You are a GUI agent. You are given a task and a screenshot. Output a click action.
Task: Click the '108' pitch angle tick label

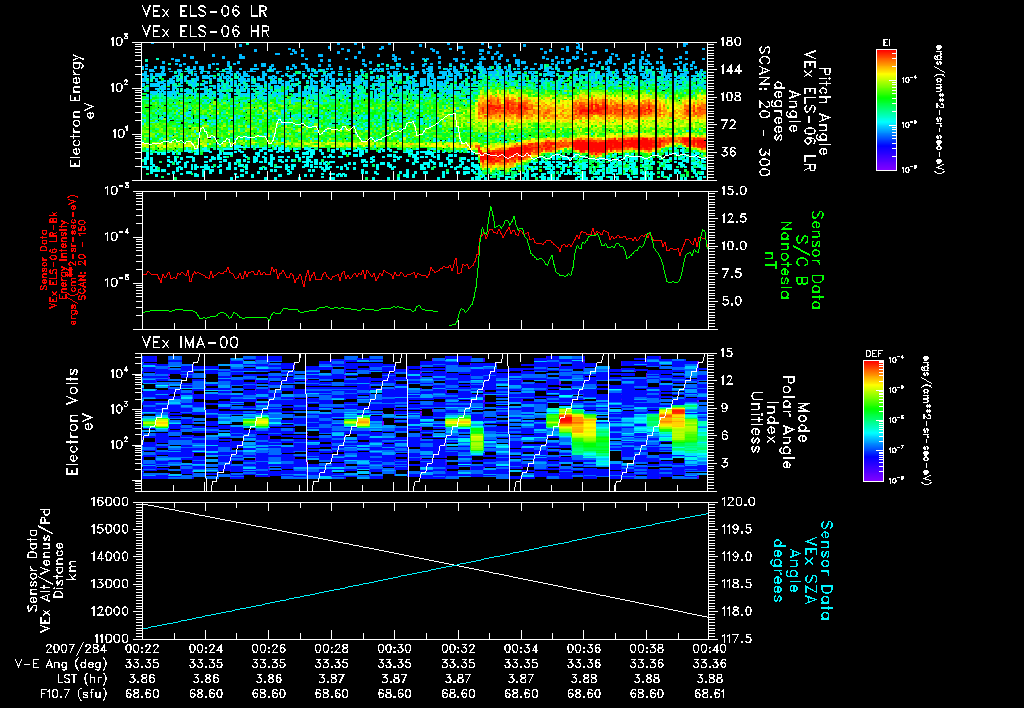(x=730, y=97)
